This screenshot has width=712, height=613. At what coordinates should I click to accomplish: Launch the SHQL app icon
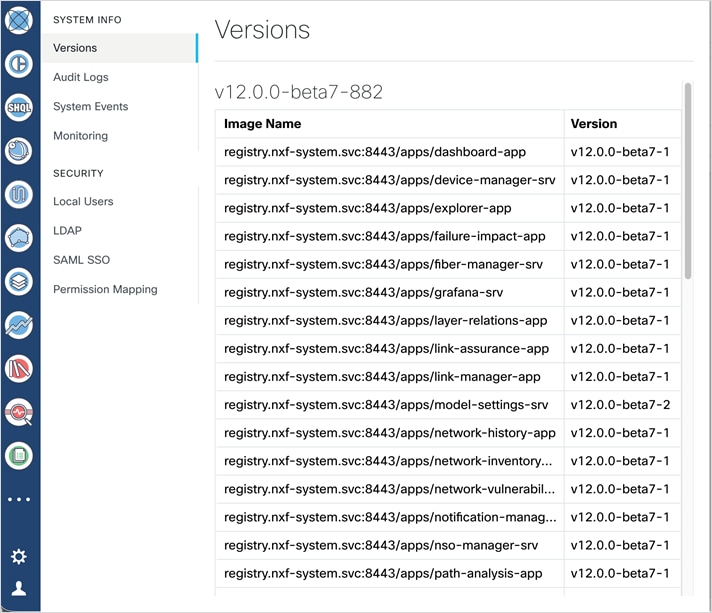click(19, 107)
